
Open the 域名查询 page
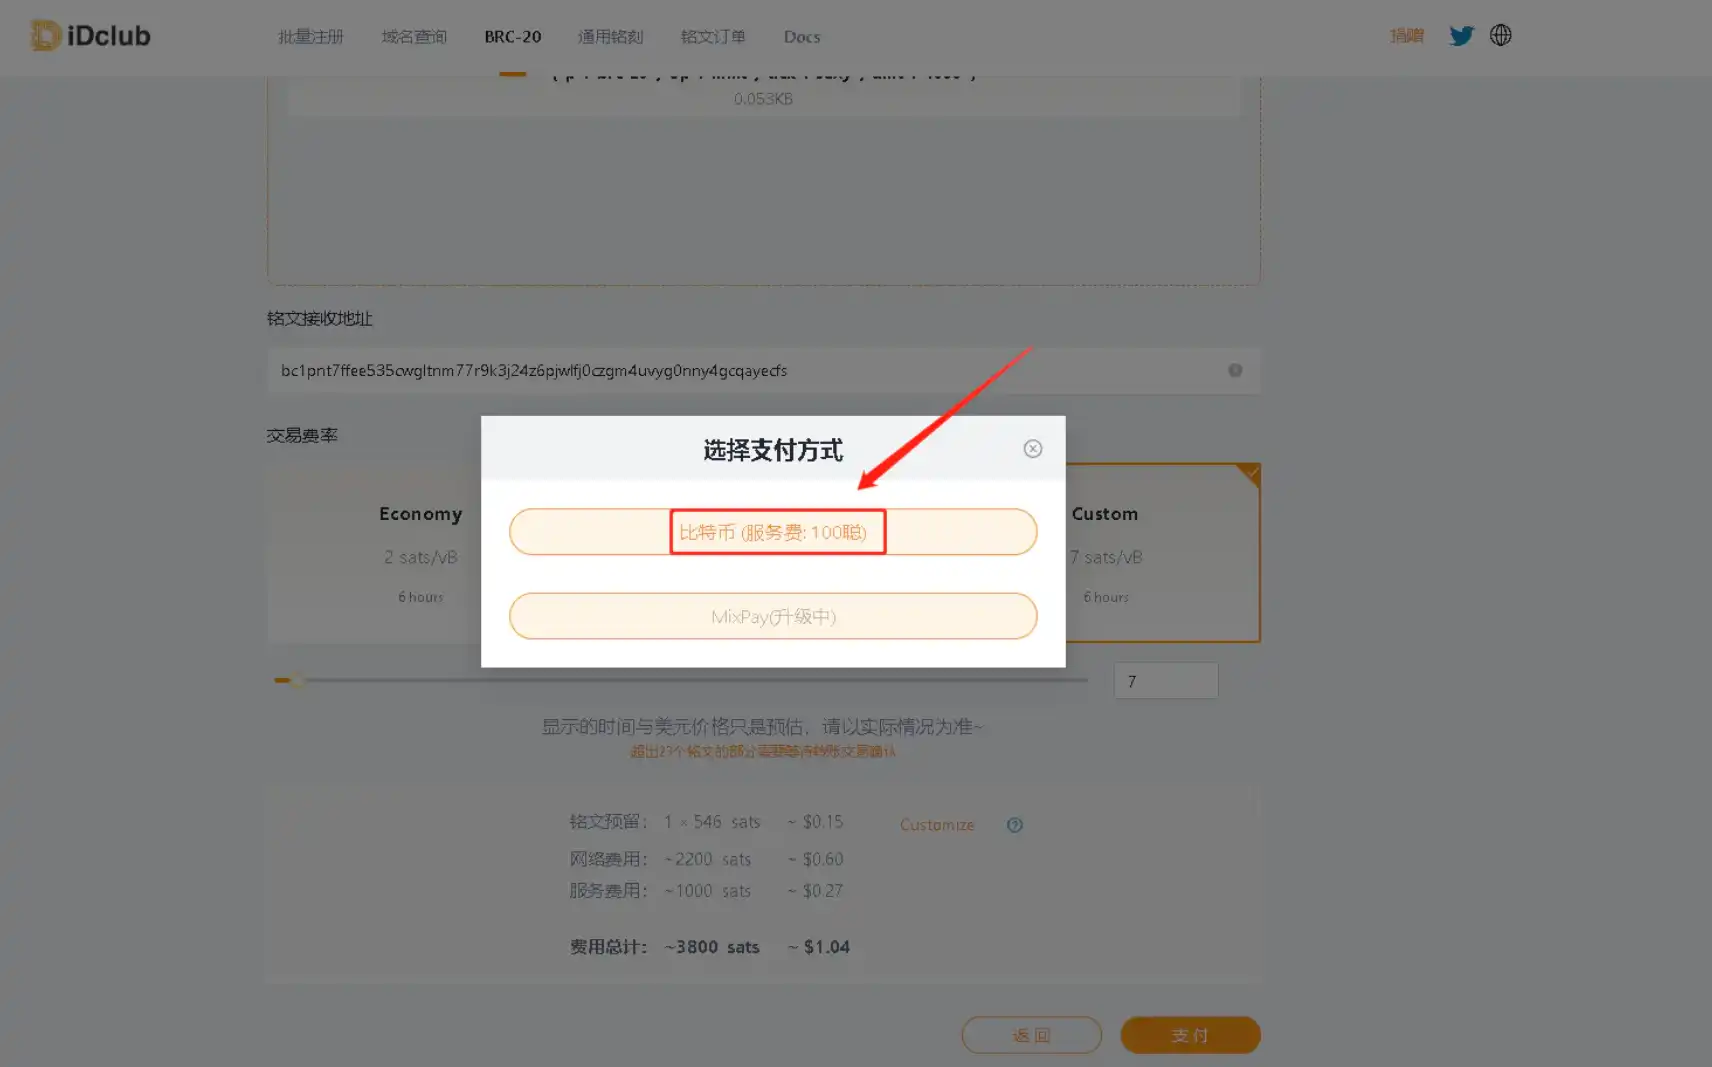[413, 36]
